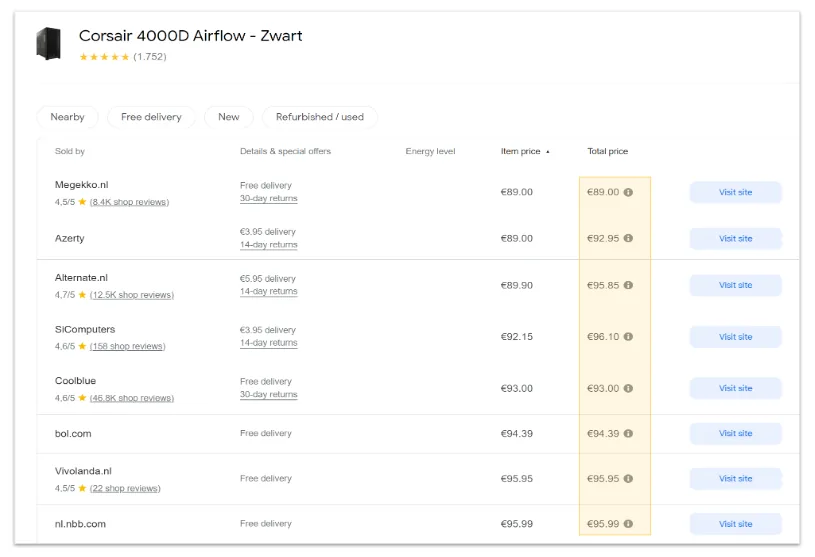Viewport: 815px width, 557px height.
Task: Open Alternate.nl 12.5K shop reviews
Action: tap(132, 295)
